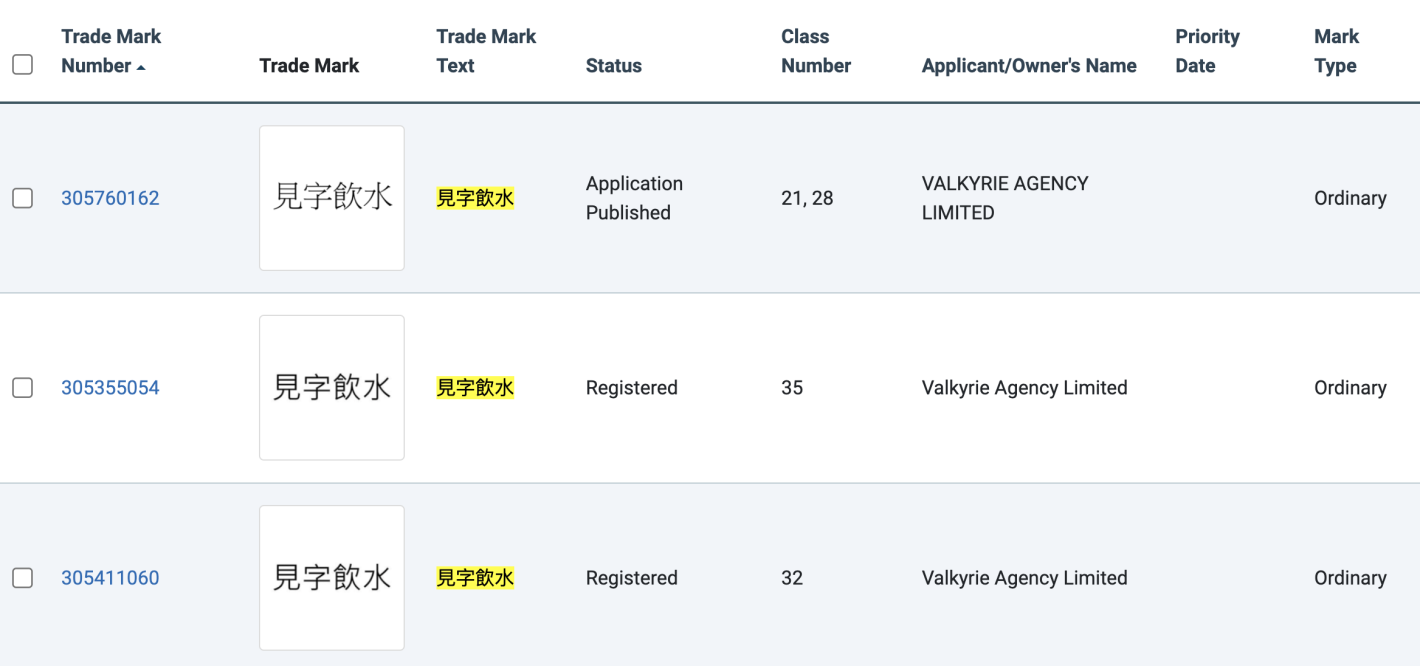Image resolution: width=1420 pixels, height=666 pixels.
Task: View the mark image for registration 305411060
Action: [x=332, y=578]
